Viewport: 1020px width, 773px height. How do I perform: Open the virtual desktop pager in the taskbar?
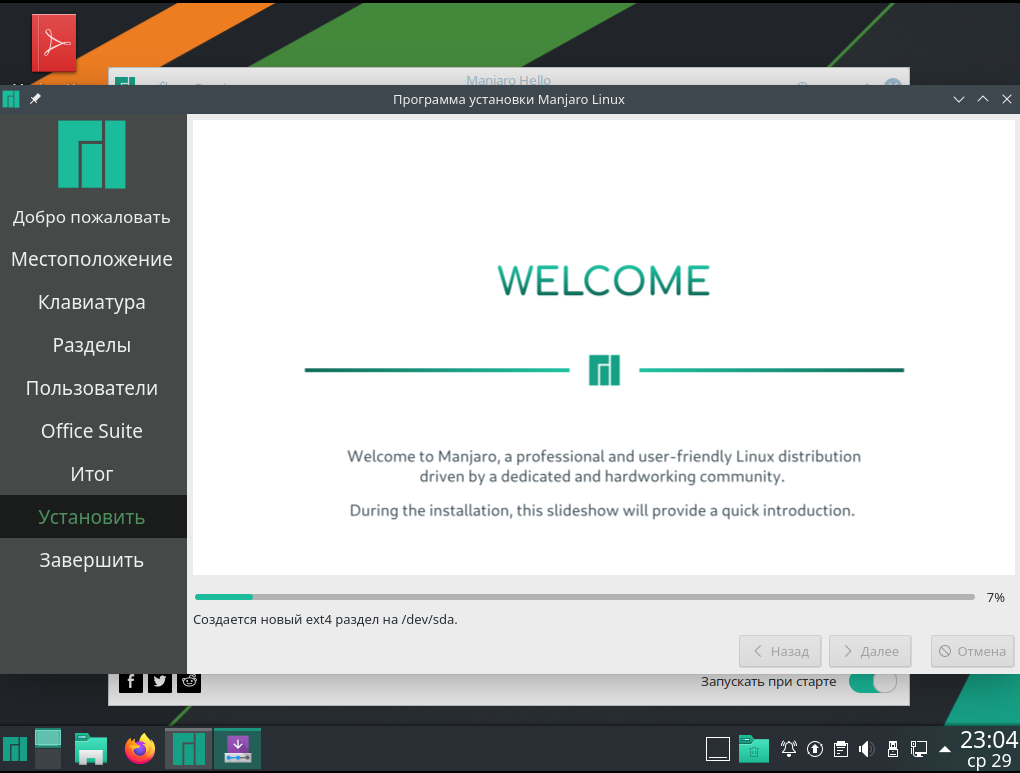(47, 749)
